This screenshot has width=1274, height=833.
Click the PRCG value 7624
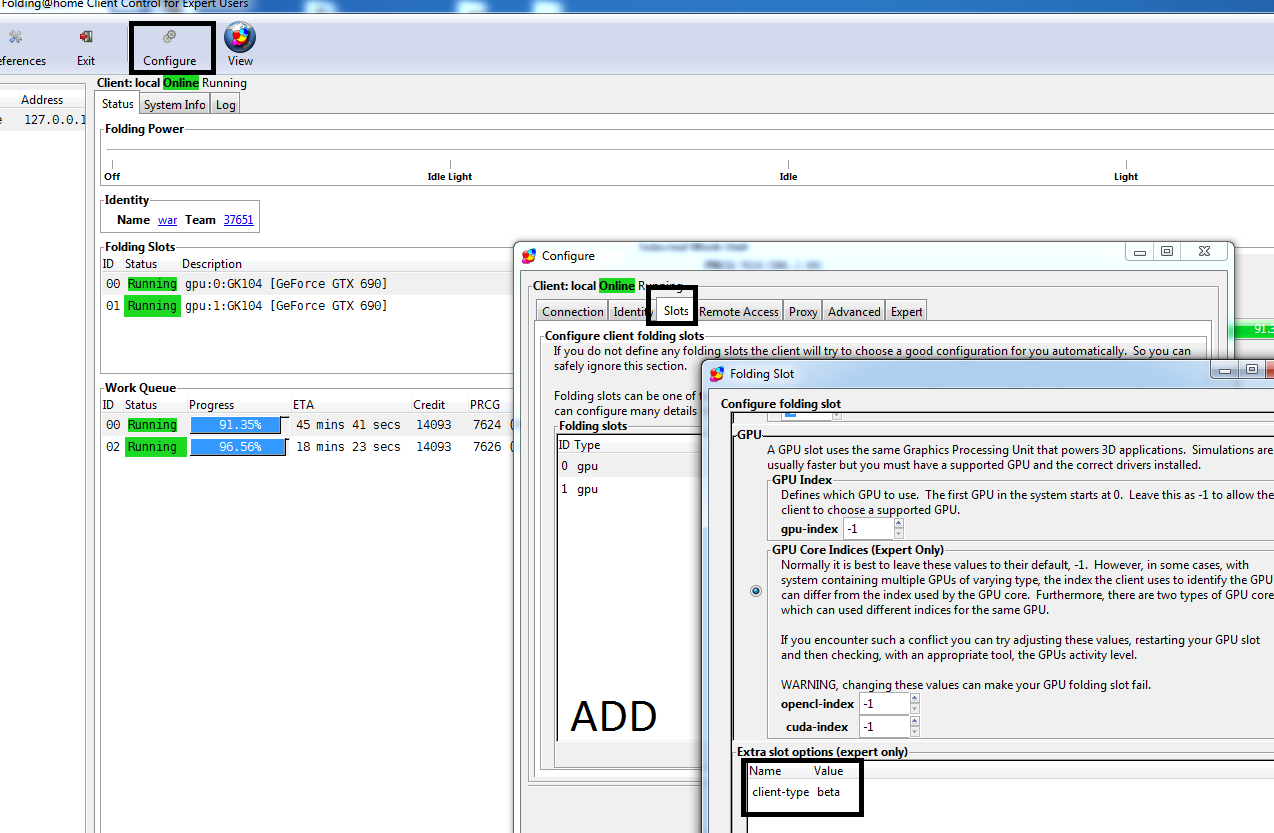pos(487,425)
